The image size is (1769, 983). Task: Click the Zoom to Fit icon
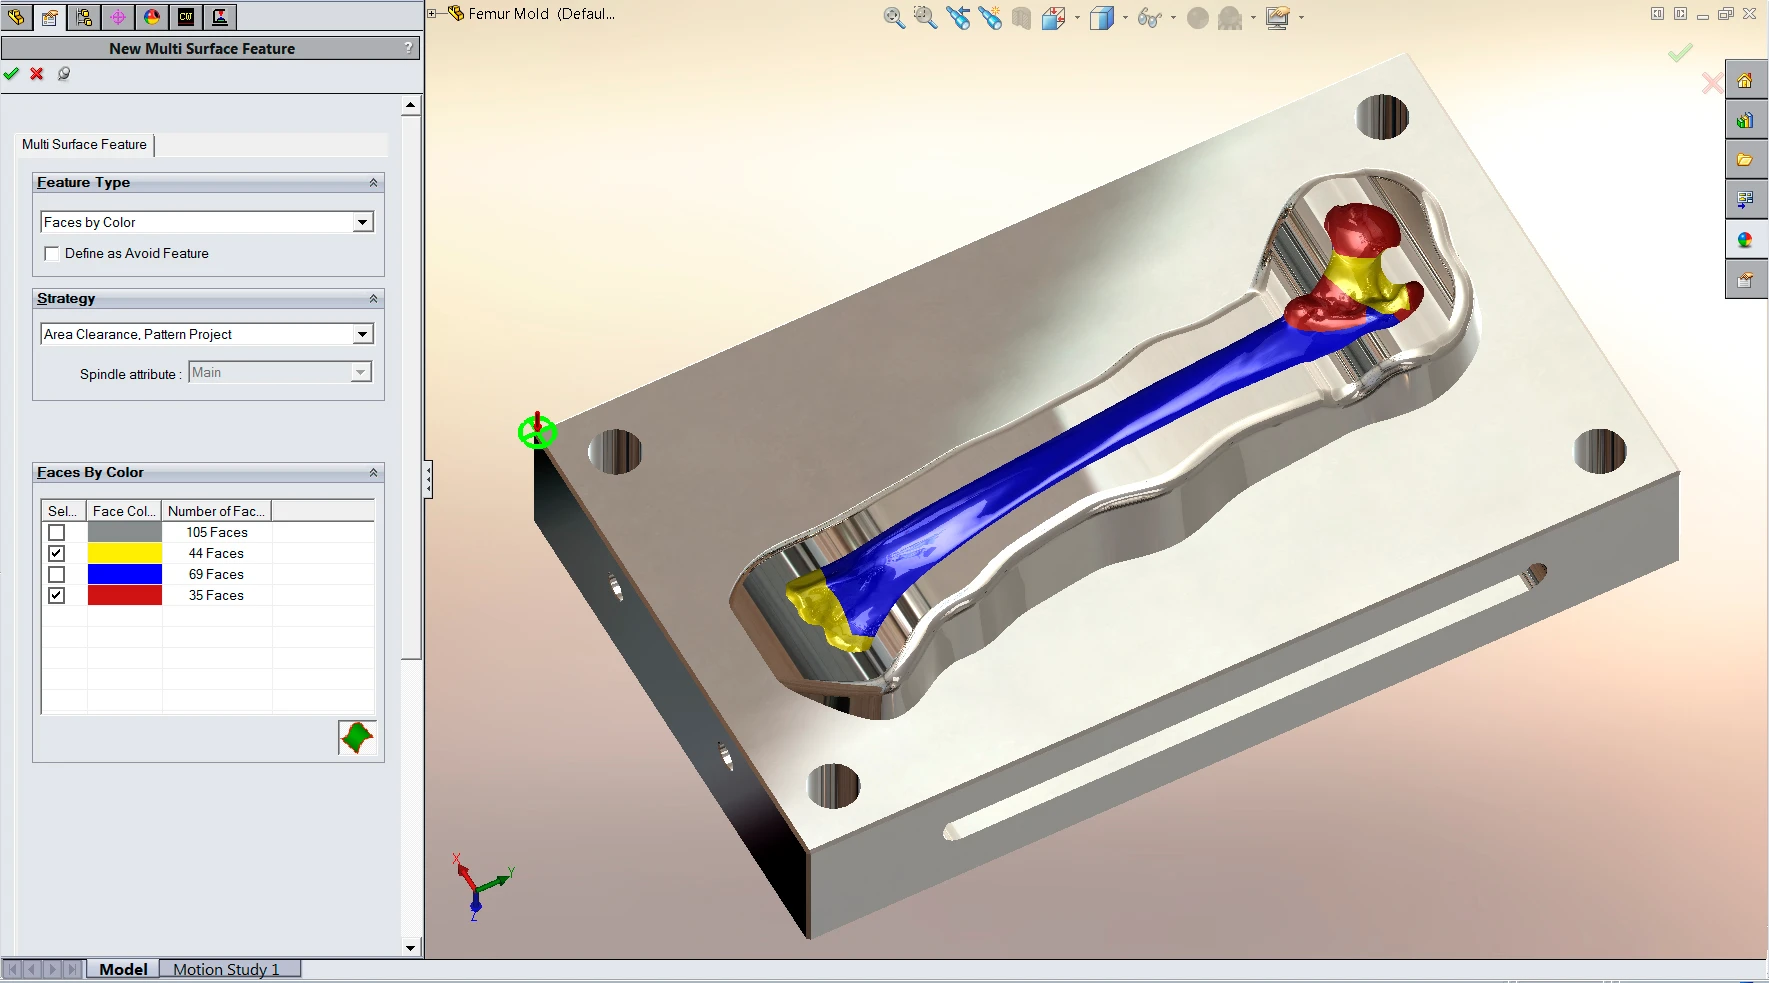894,18
